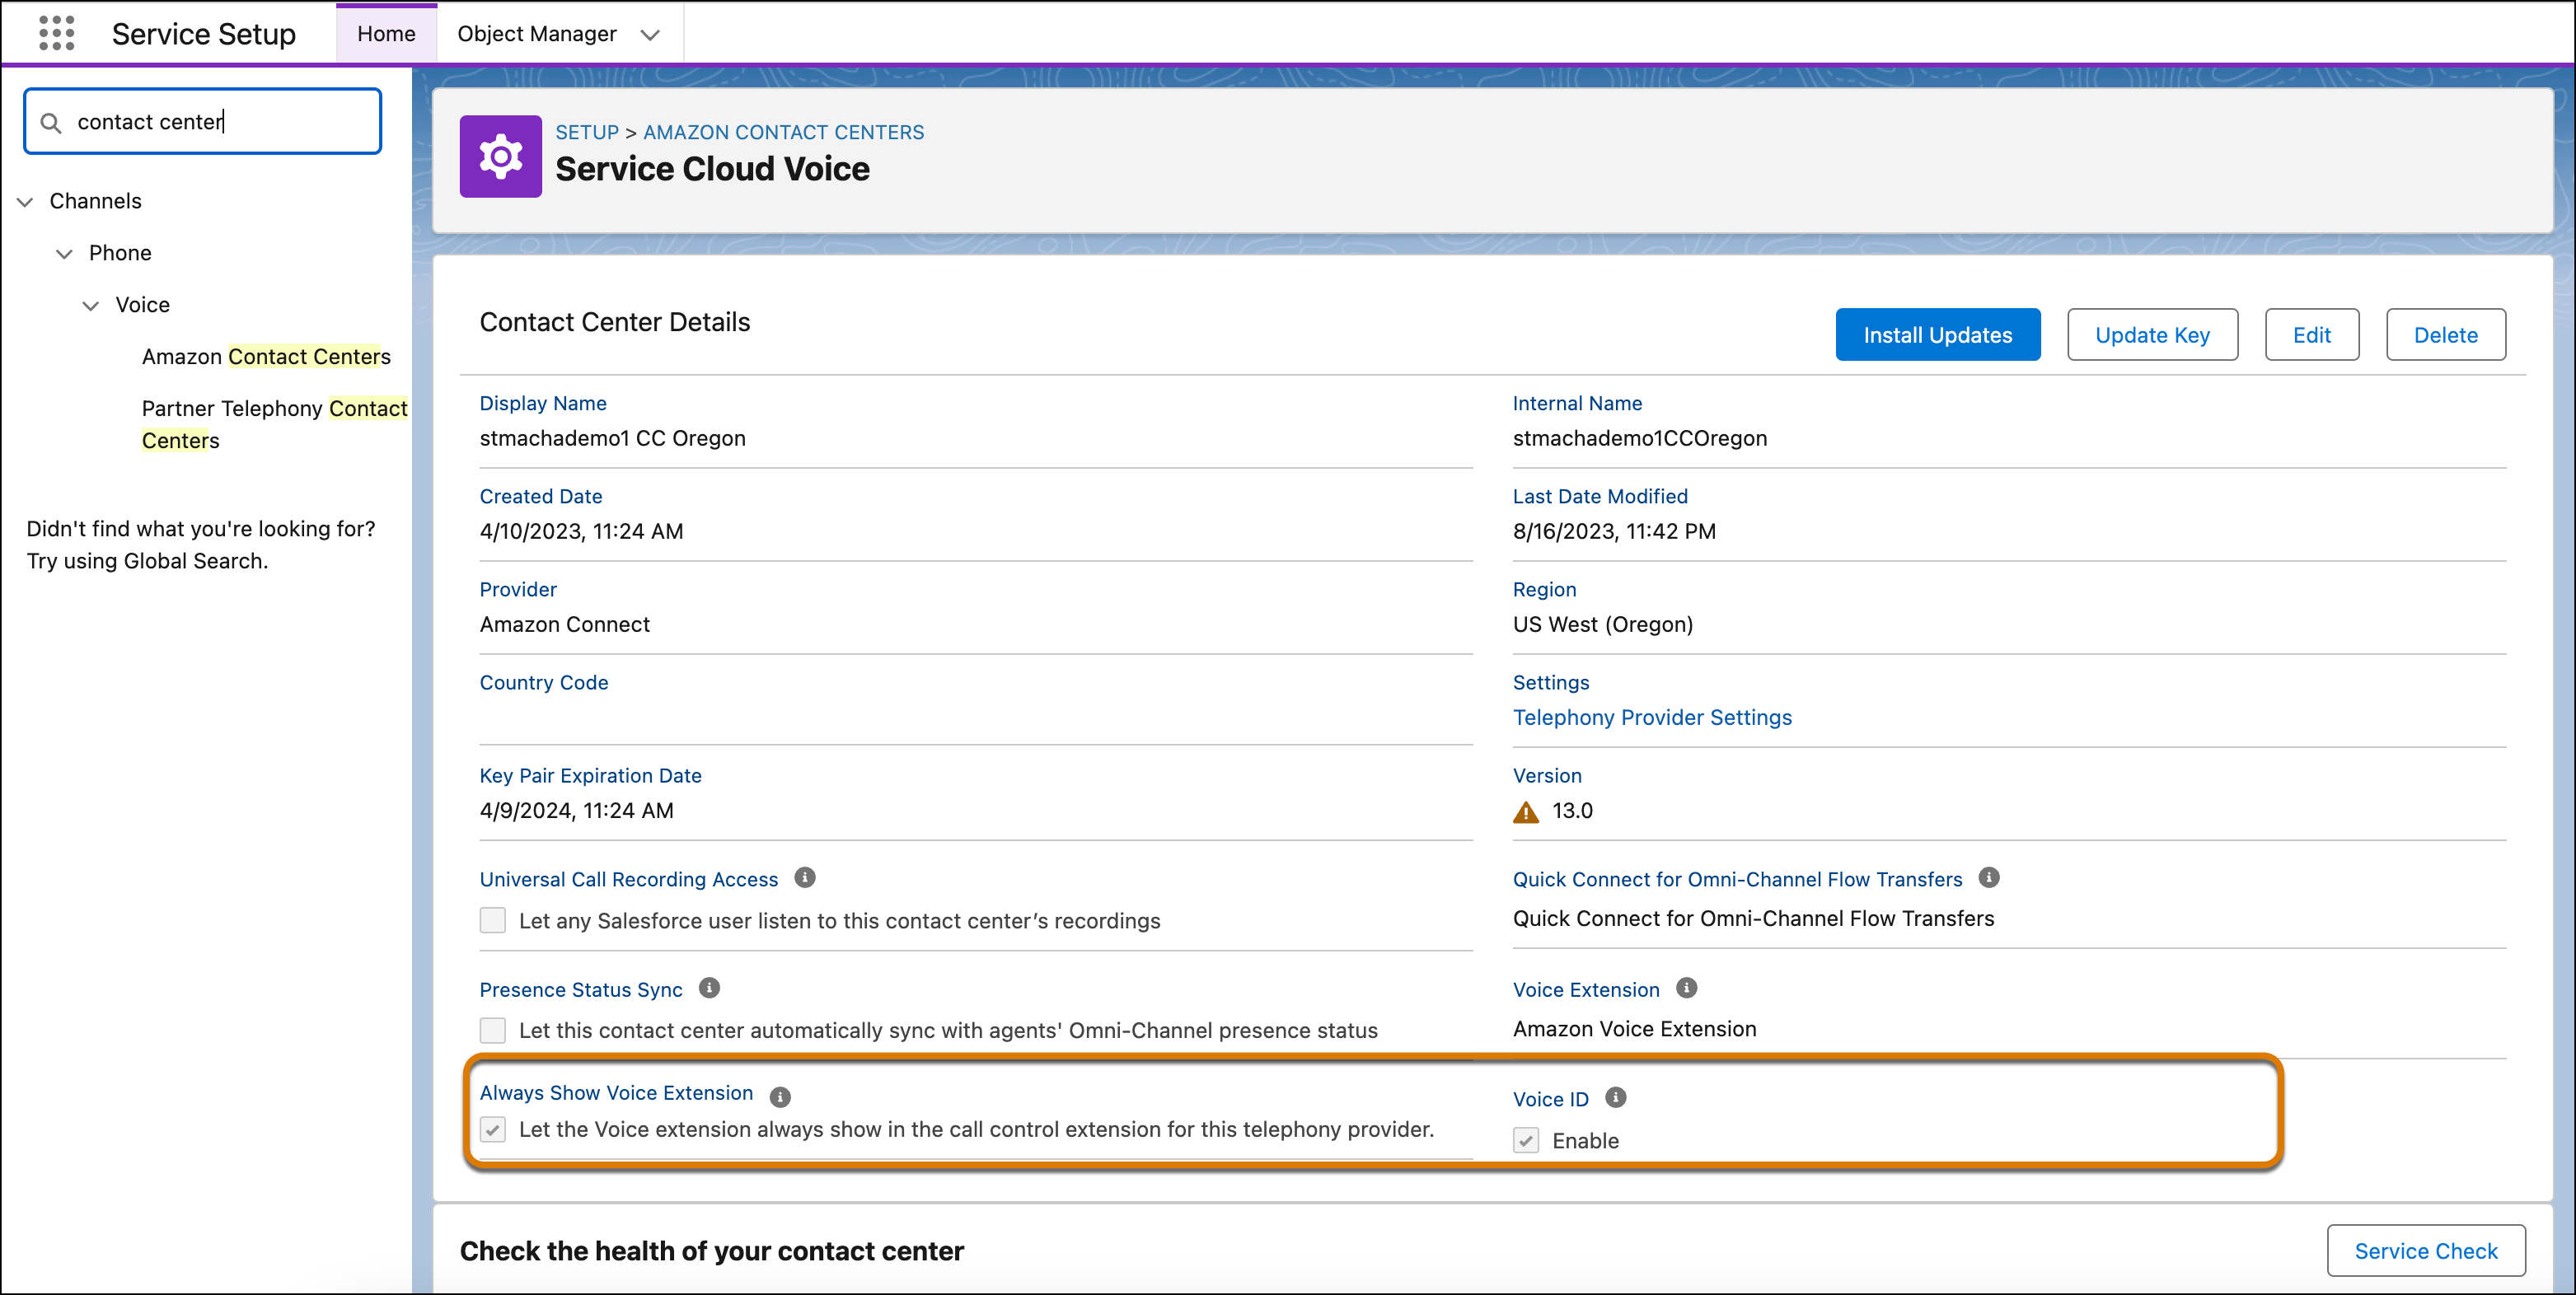The width and height of the screenshot is (2576, 1295).
Task: Show info icon next to Voice Extension
Action: [x=1686, y=988]
